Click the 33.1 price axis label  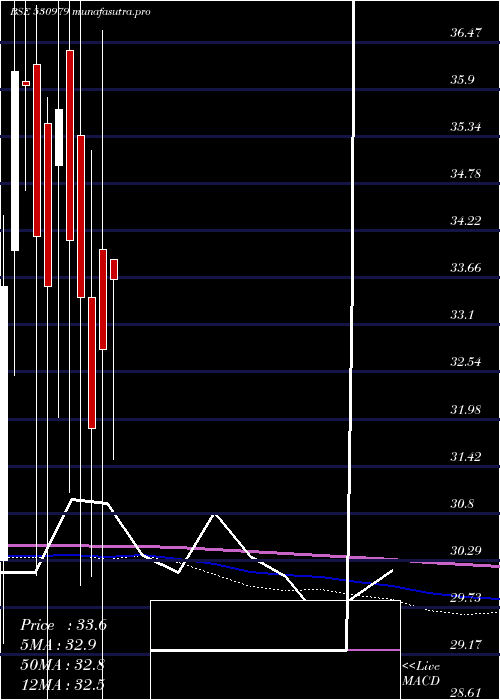pos(462,315)
